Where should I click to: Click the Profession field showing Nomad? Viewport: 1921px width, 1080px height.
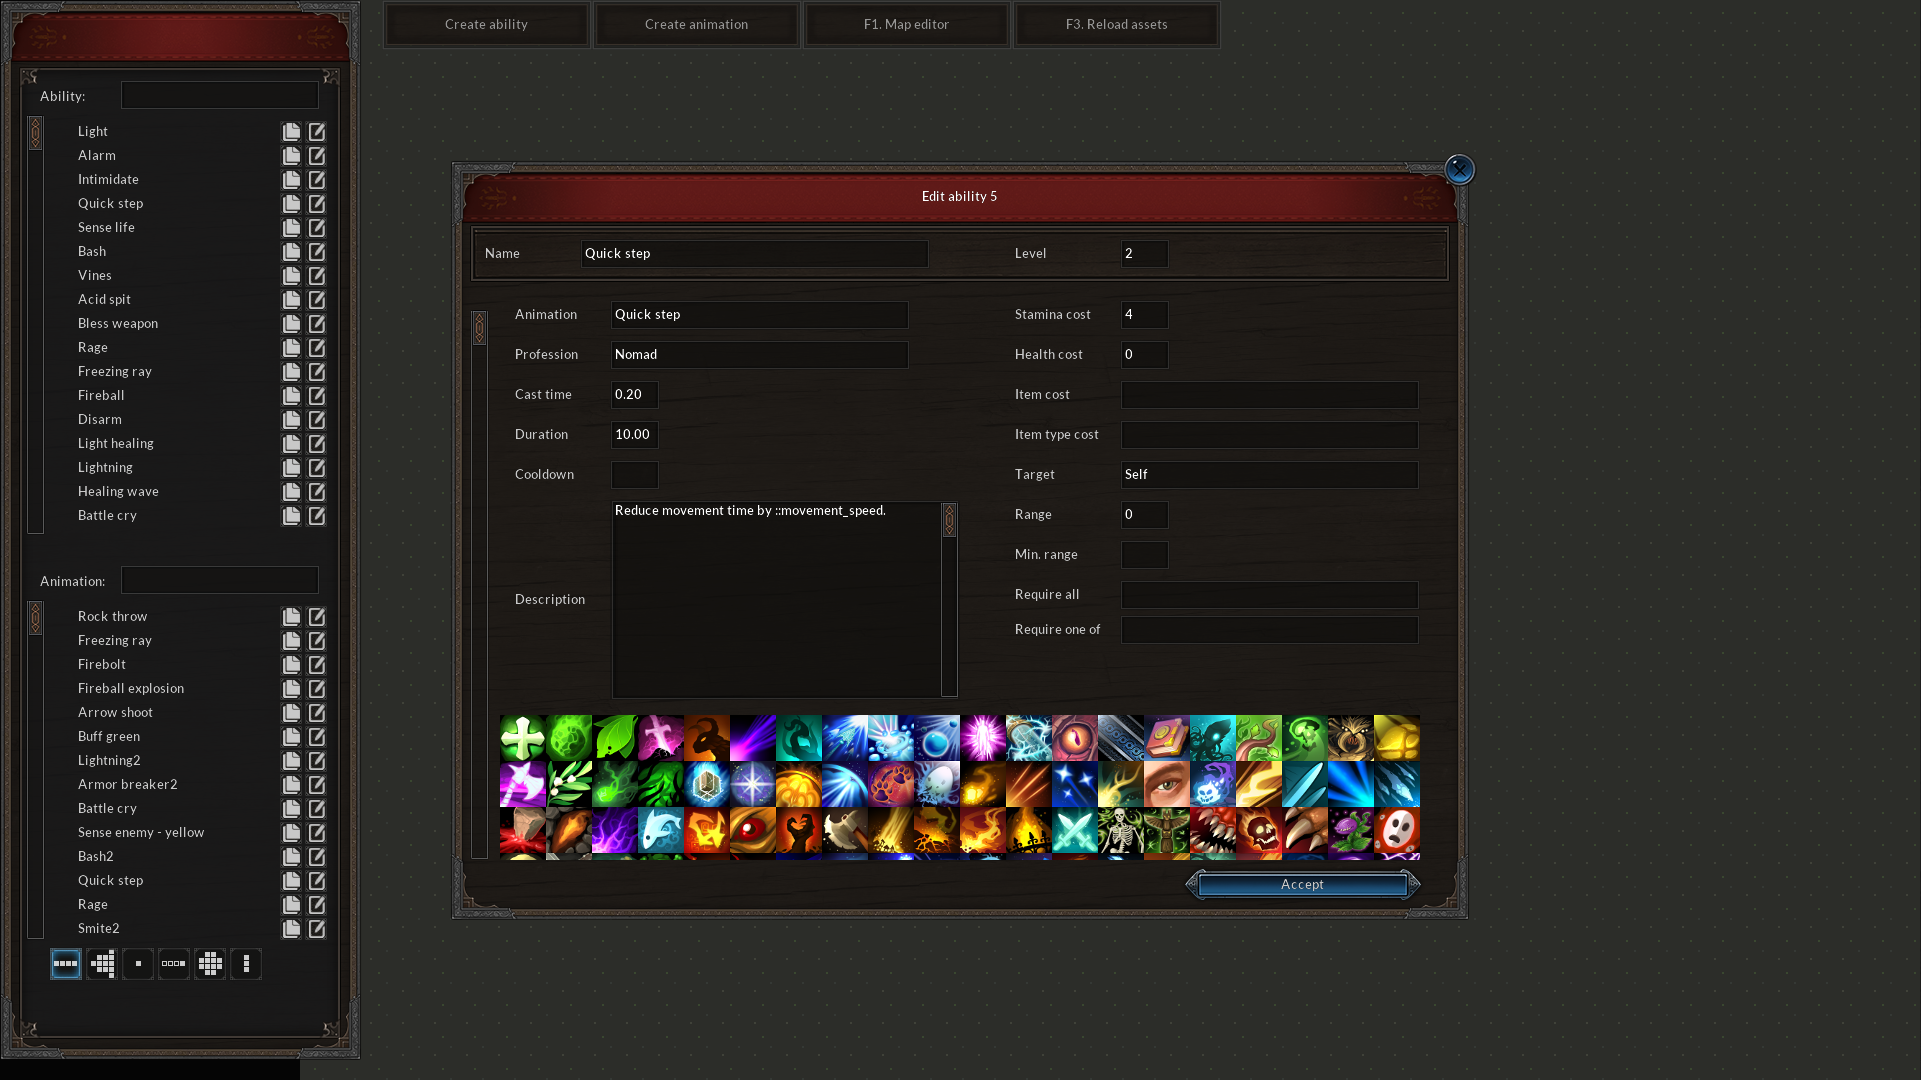coord(757,353)
